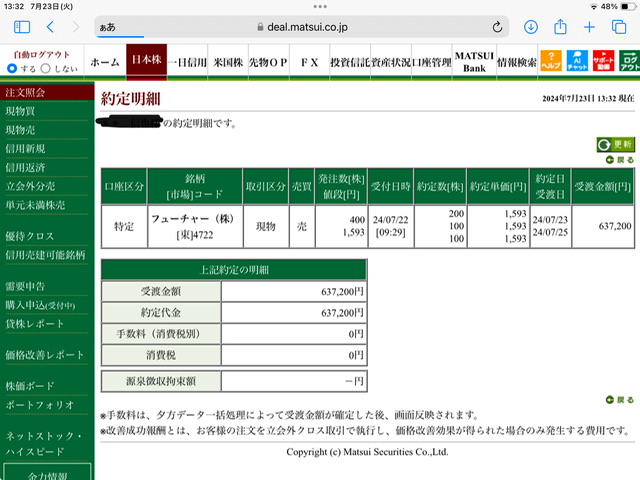
Task: Click 637,200 in the 受渡金額 column
Action: pyautogui.click(x=615, y=226)
